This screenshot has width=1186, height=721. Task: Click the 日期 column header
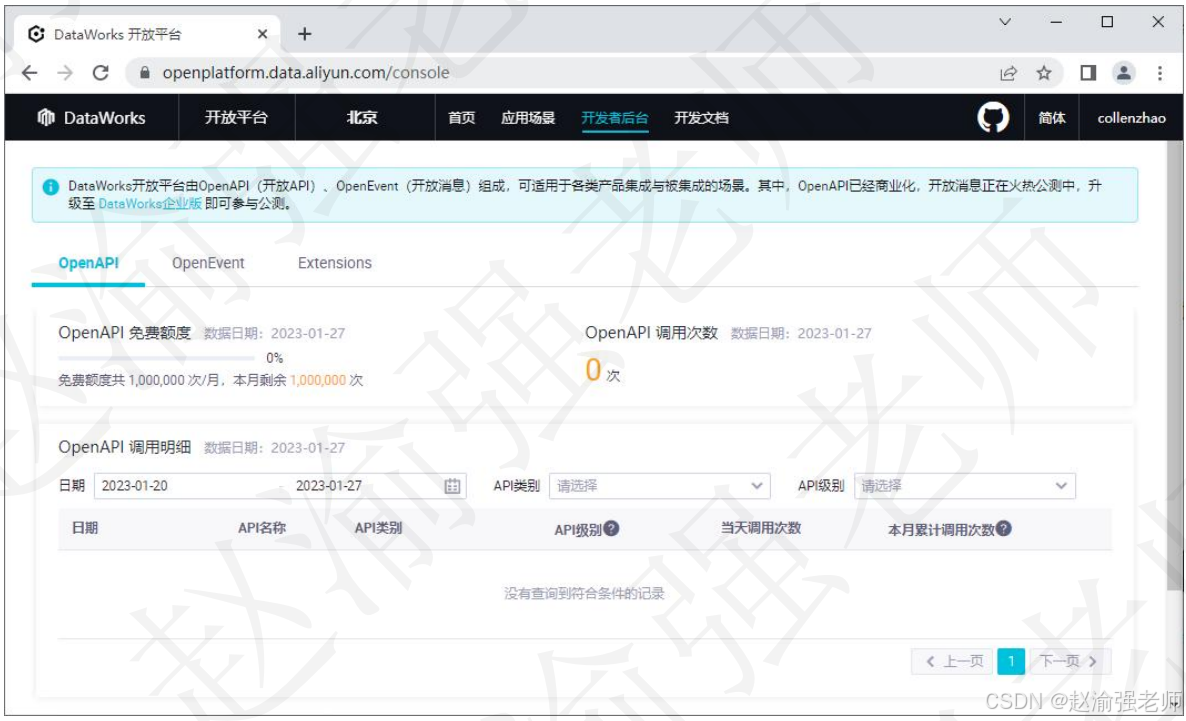point(85,528)
